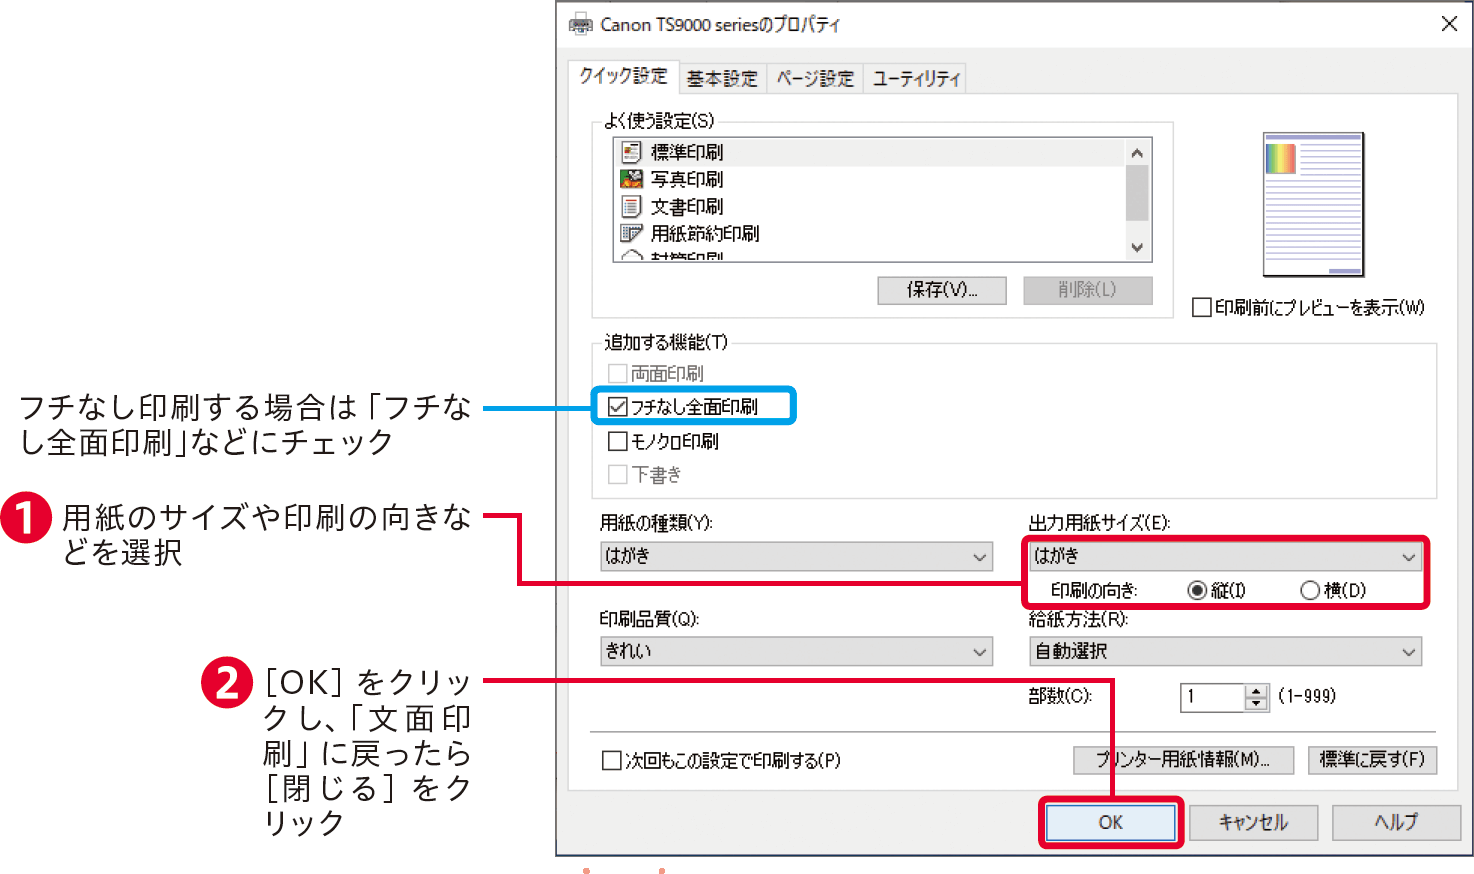Click the ヘルプ button
This screenshot has height=874, width=1474.
(x=1396, y=822)
